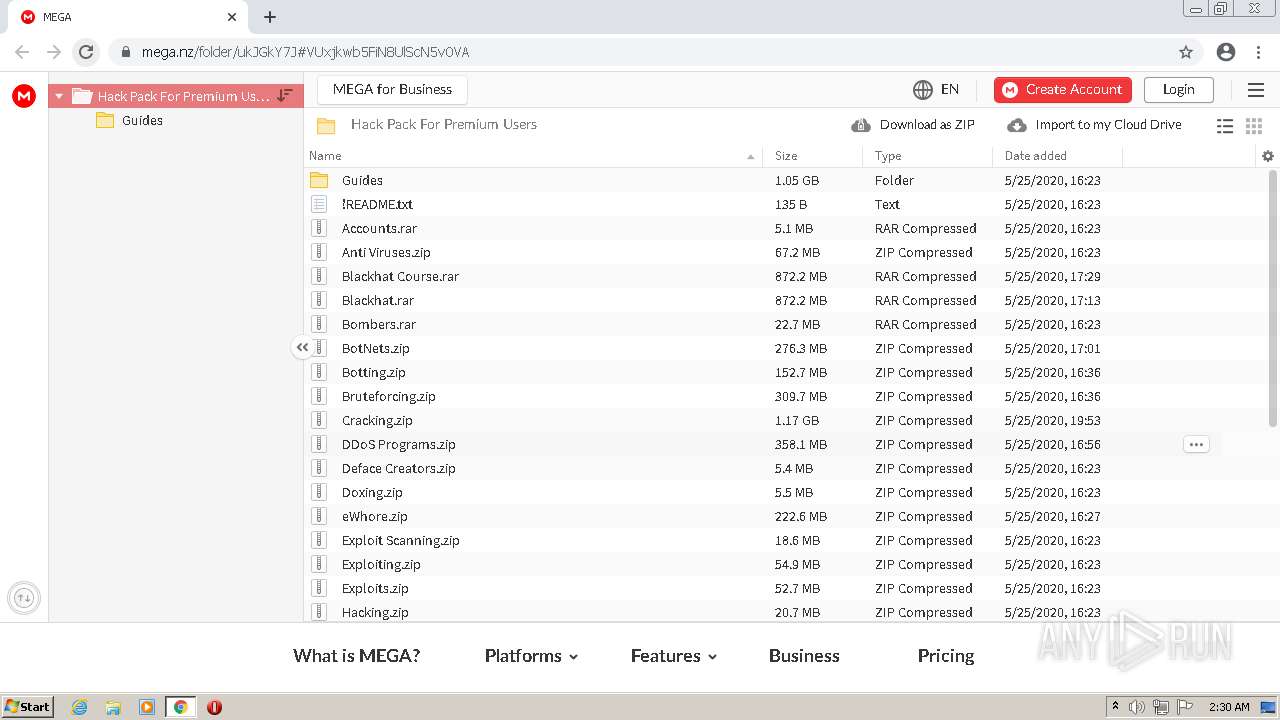Screen dimensions: 1280x720
Task: Click Import to my Cloud Drive
Action: click(1094, 125)
